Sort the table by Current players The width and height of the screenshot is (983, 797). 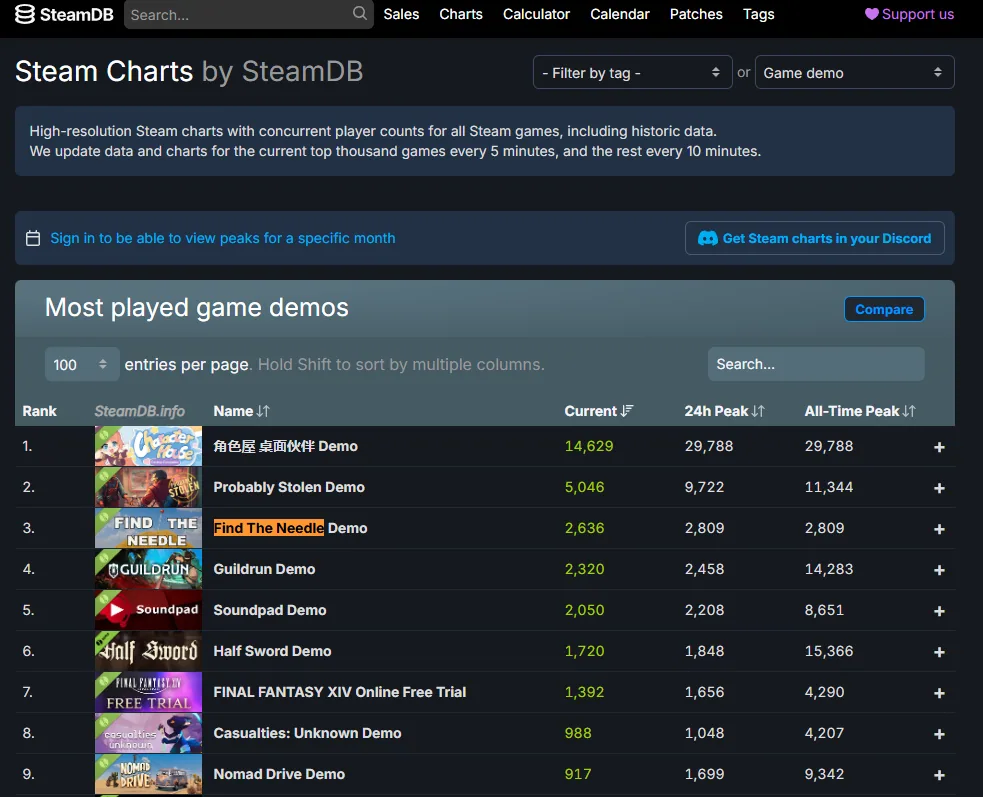click(x=599, y=411)
